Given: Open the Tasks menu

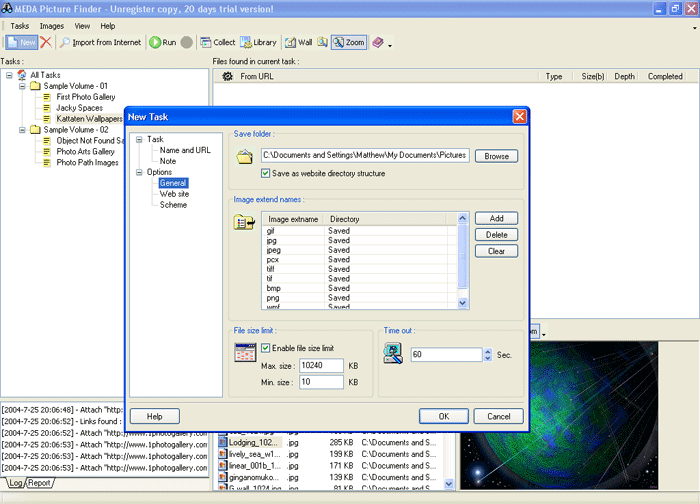Looking at the screenshot, I should coord(20,26).
